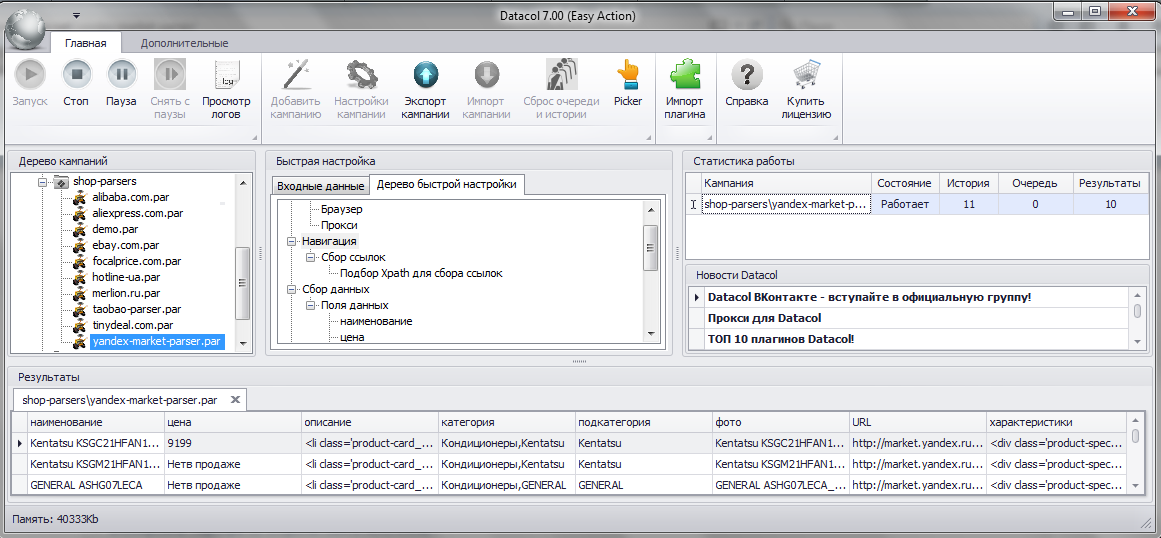Image resolution: width=1161 pixels, height=538 pixels.
Task: Pause the campaign using the Пауза icon
Action: click(121, 75)
